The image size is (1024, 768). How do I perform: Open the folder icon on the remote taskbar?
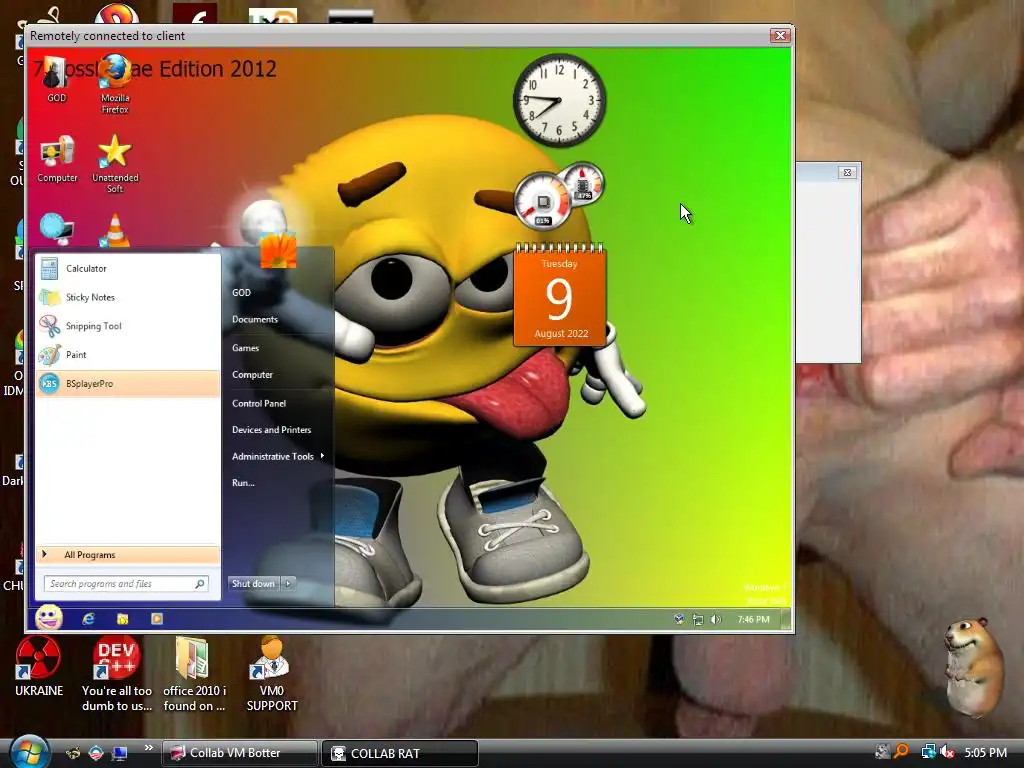122,619
